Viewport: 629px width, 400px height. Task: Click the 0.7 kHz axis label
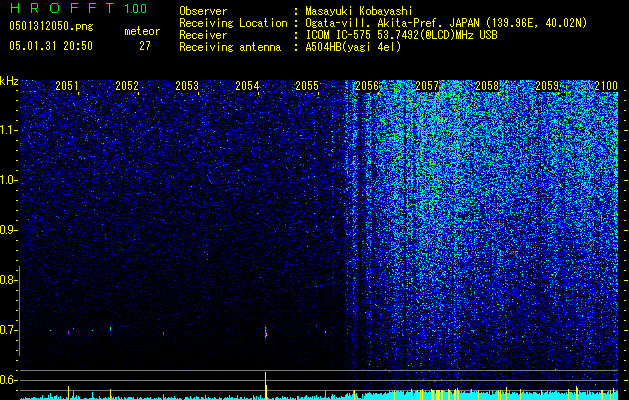pyautogui.click(x=8, y=330)
